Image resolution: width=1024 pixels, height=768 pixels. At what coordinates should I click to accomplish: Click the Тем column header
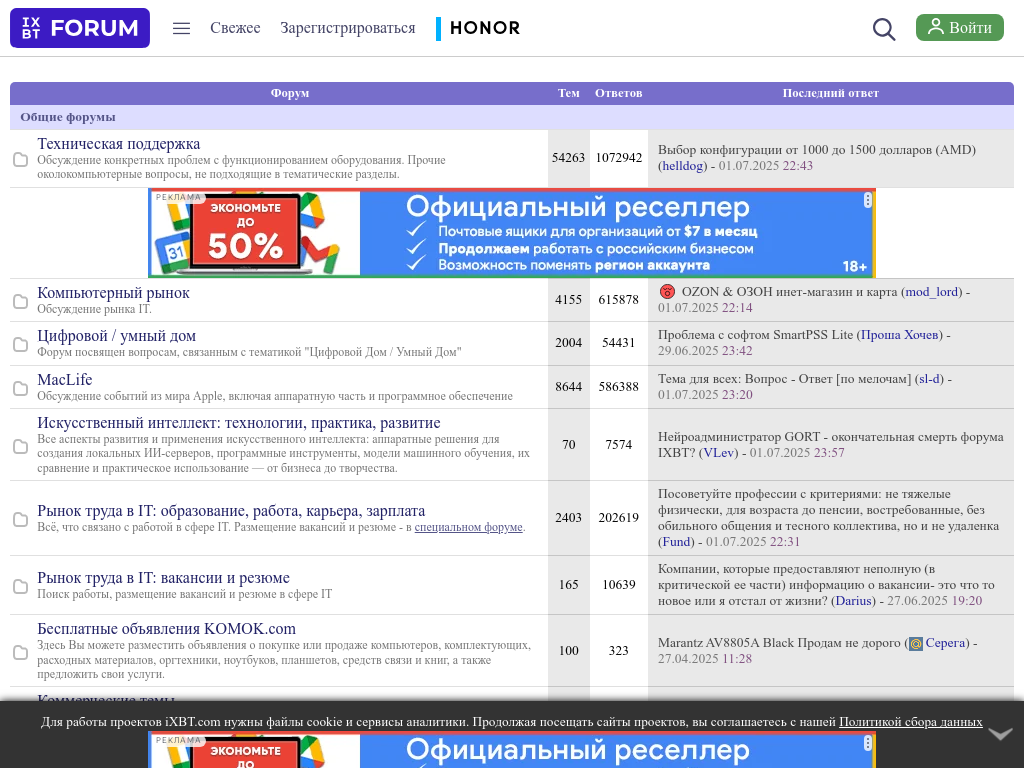(568, 93)
